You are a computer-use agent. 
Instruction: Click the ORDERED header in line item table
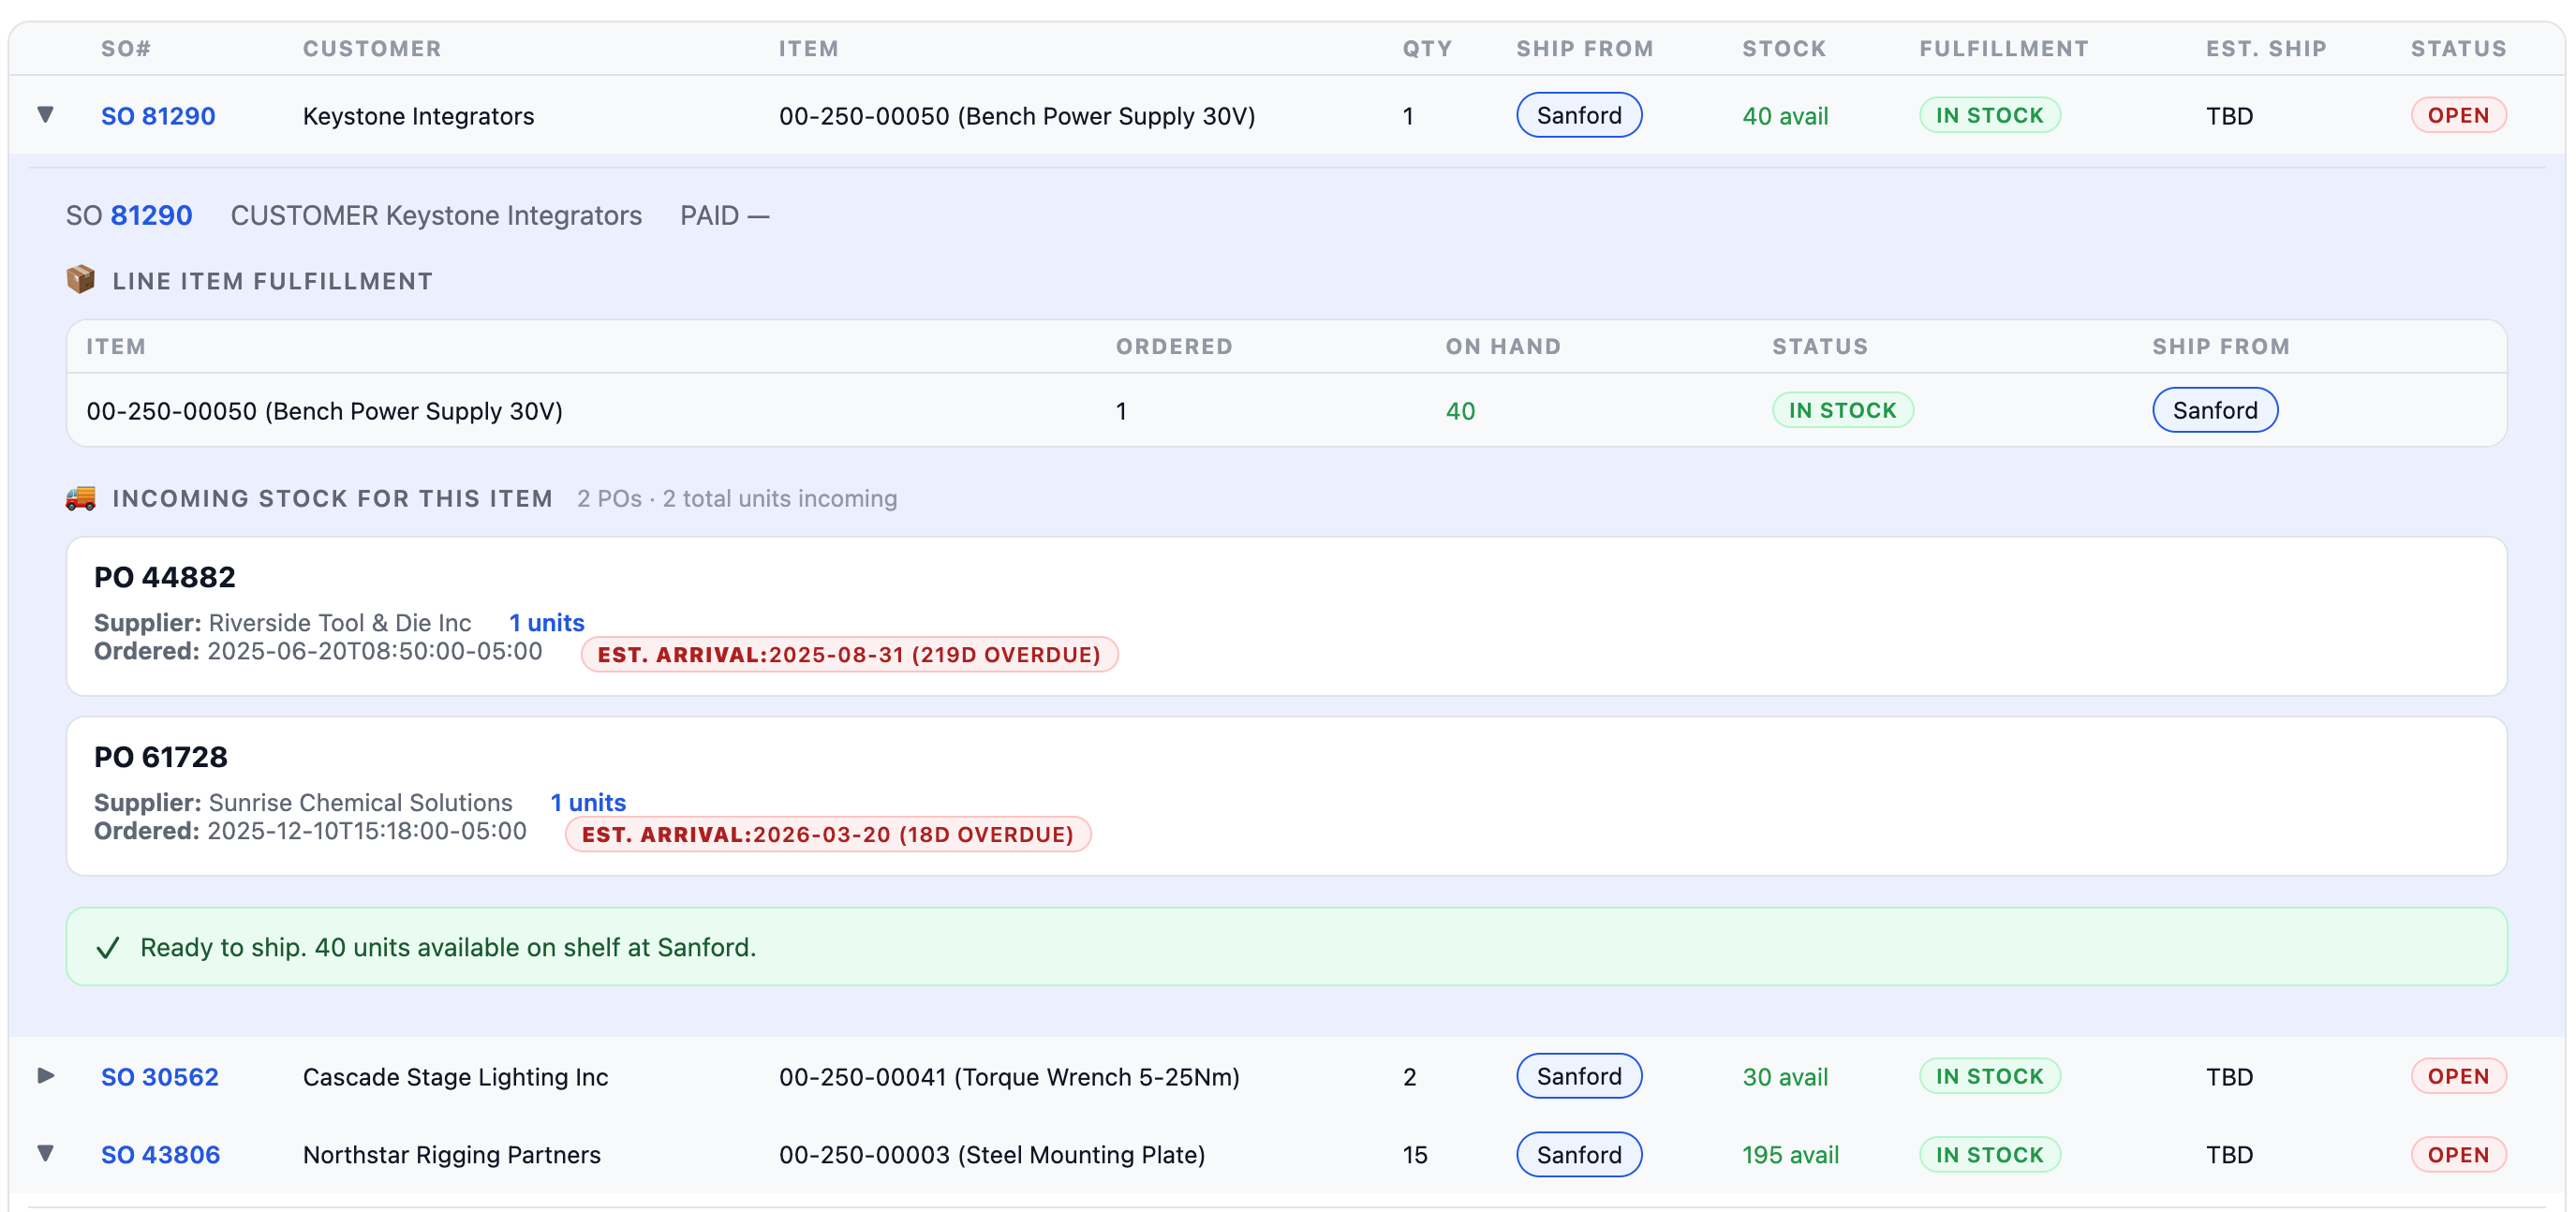pos(1174,347)
